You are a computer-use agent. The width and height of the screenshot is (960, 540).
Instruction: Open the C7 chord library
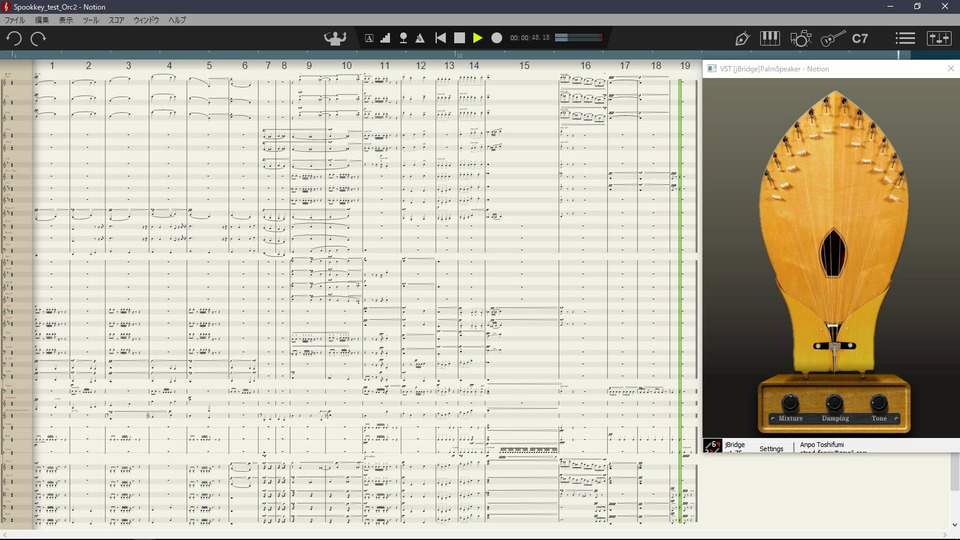point(860,38)
